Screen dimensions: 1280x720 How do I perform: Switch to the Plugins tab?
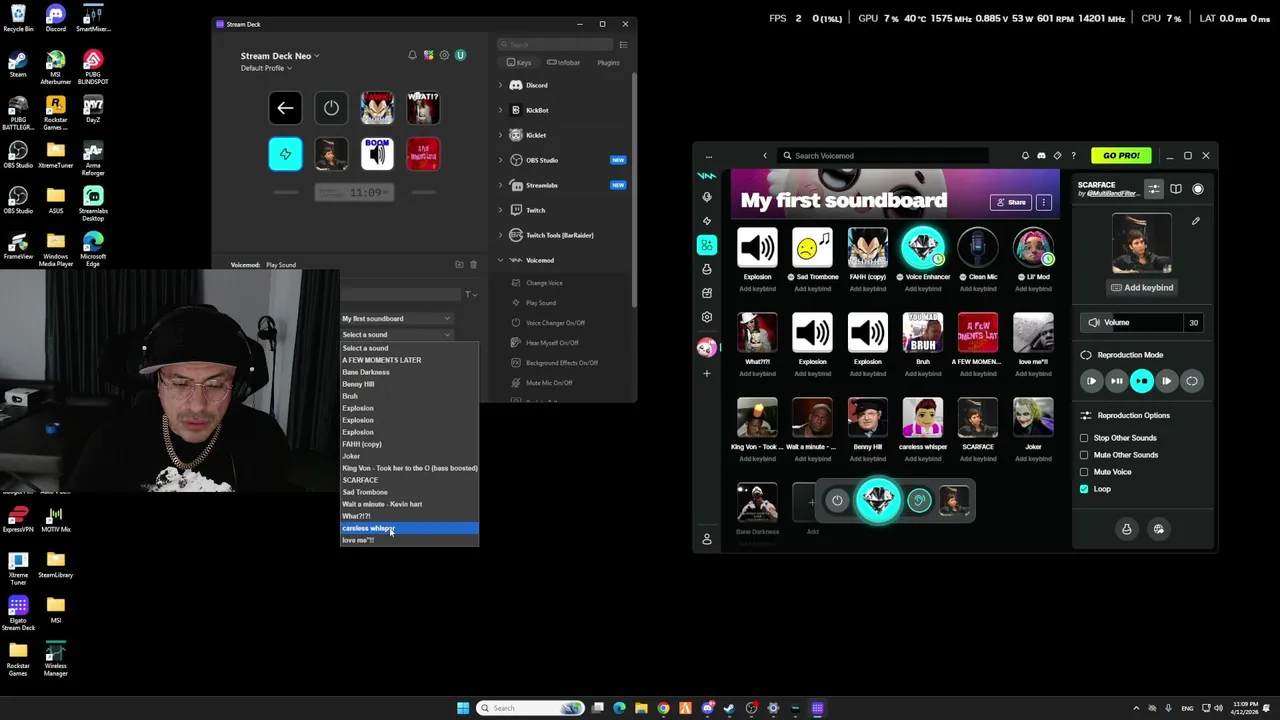608,63
